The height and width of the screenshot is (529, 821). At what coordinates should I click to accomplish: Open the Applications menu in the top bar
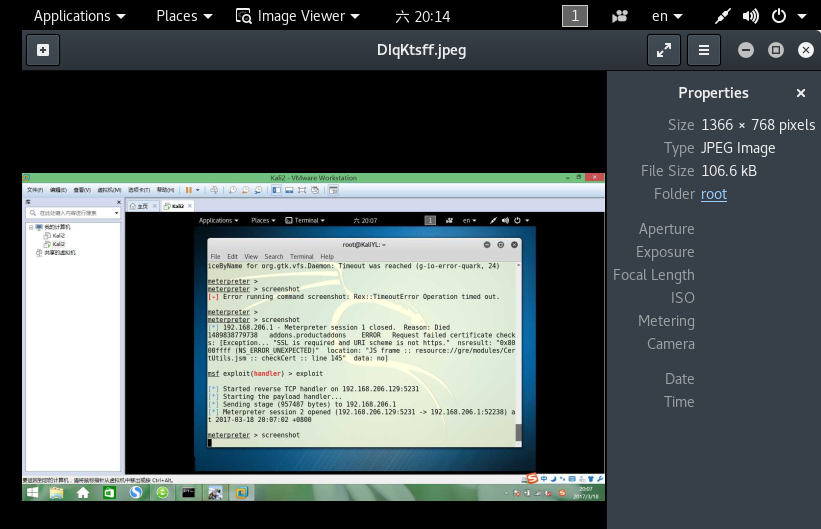[x=80, y=16]
